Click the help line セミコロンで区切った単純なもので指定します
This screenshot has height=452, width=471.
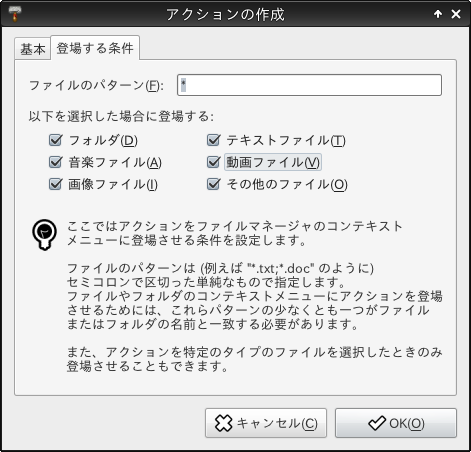[206, 282]
